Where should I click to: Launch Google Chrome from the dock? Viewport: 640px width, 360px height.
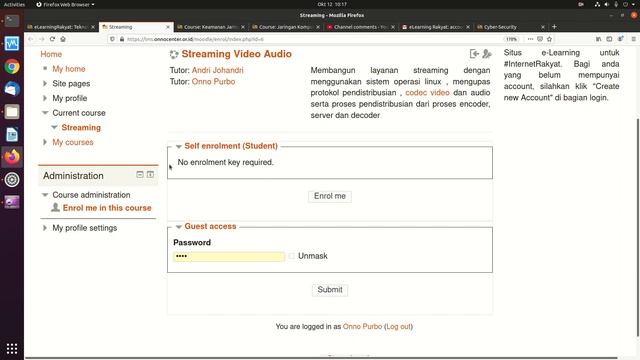point(12,67)
